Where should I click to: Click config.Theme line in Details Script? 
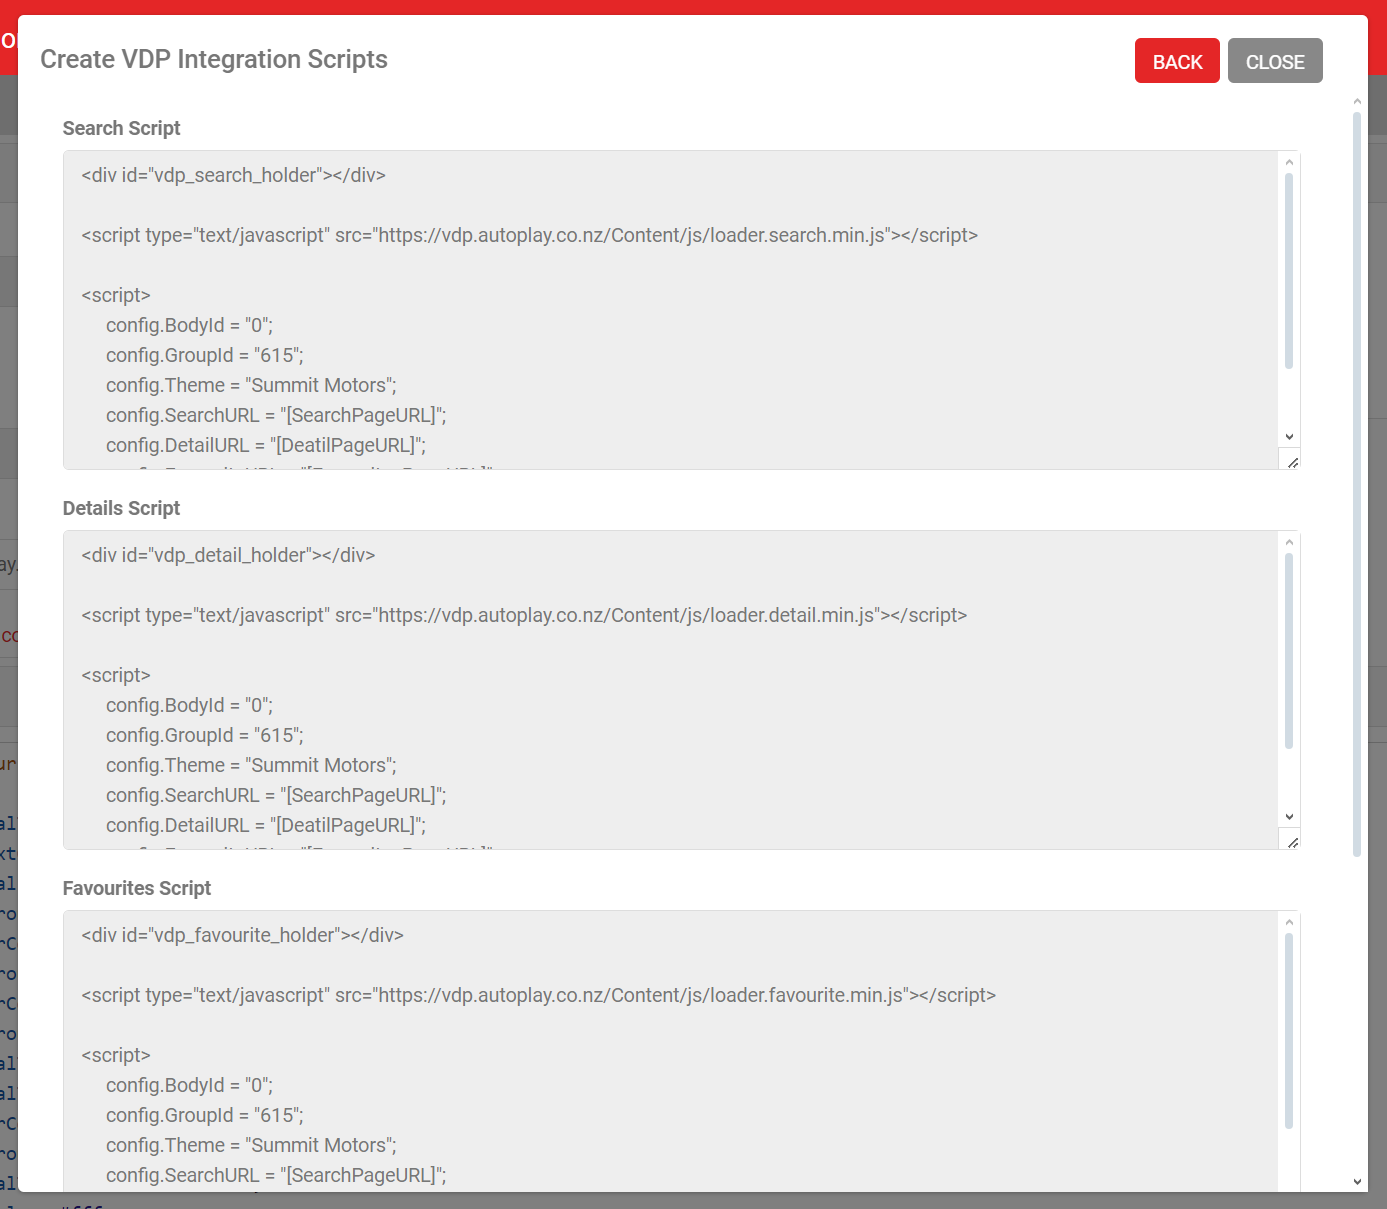click(x=251, y=765)
